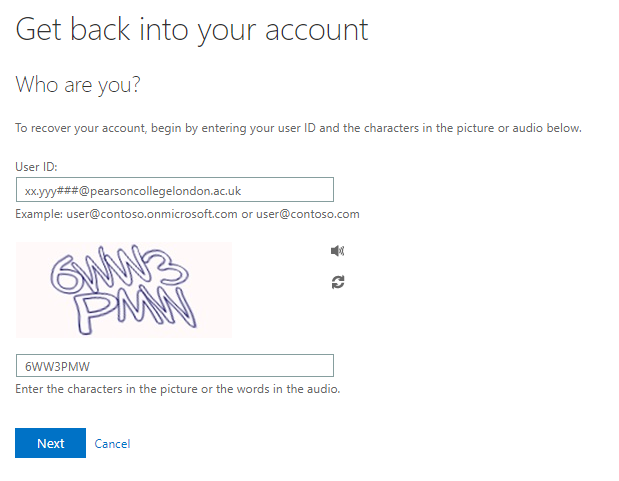Click the Cancel link beside Next
This screenshot has height=481, width=619.
point(112,444)
